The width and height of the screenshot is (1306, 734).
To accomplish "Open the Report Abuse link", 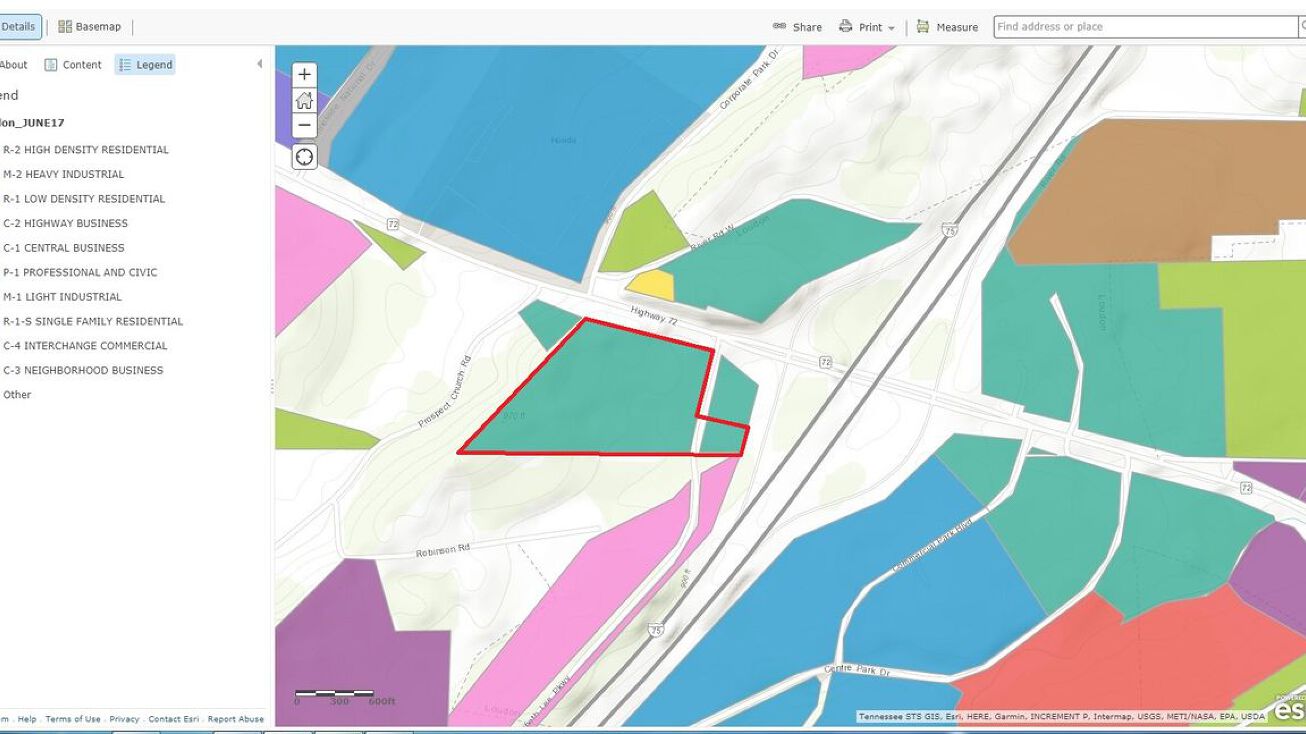I will (x=236, y=719).
